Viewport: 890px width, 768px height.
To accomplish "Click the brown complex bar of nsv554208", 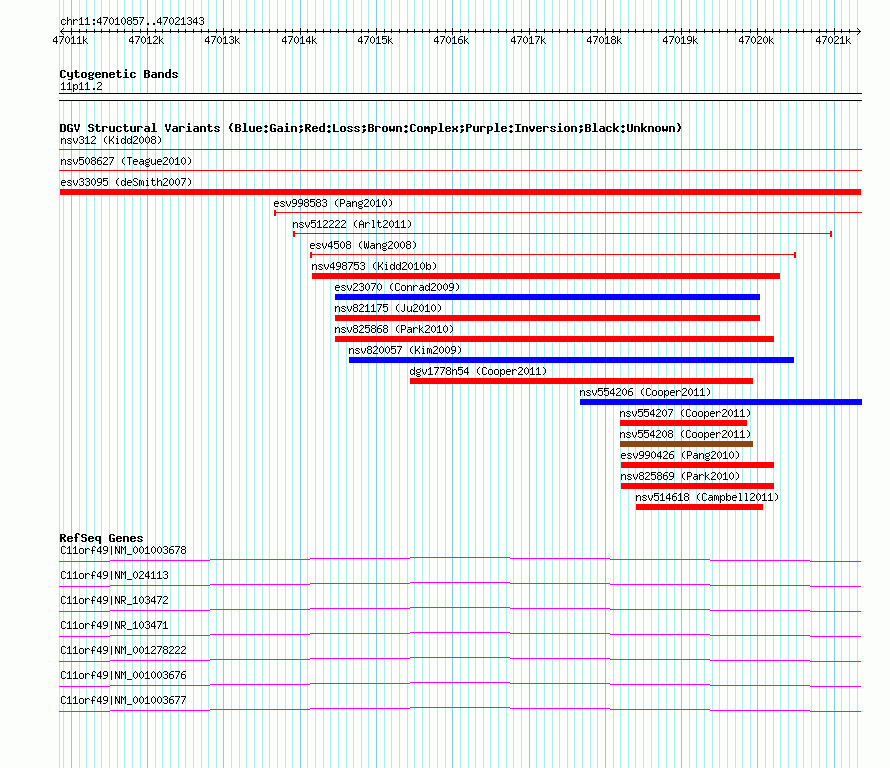I will click(686, 444).
